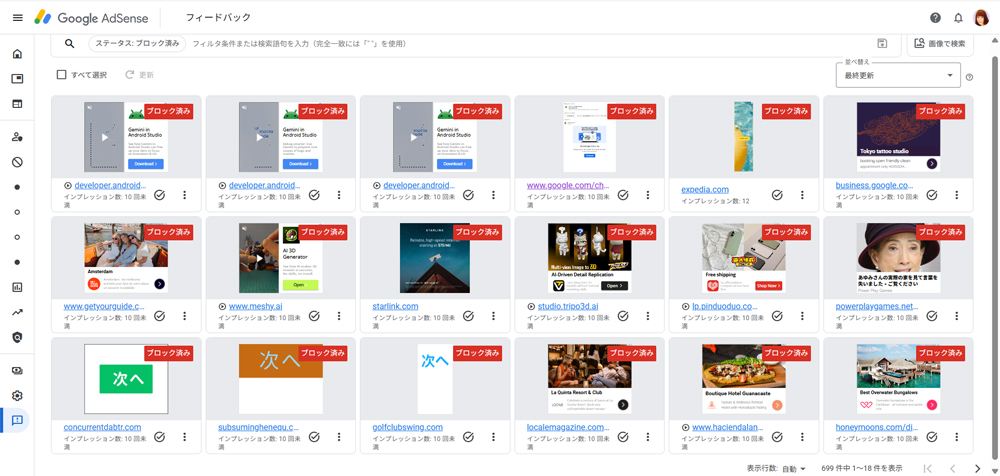Mark golfclubswing.com ad as reviewed
1000x476 pixels.
tap(468, 437)
